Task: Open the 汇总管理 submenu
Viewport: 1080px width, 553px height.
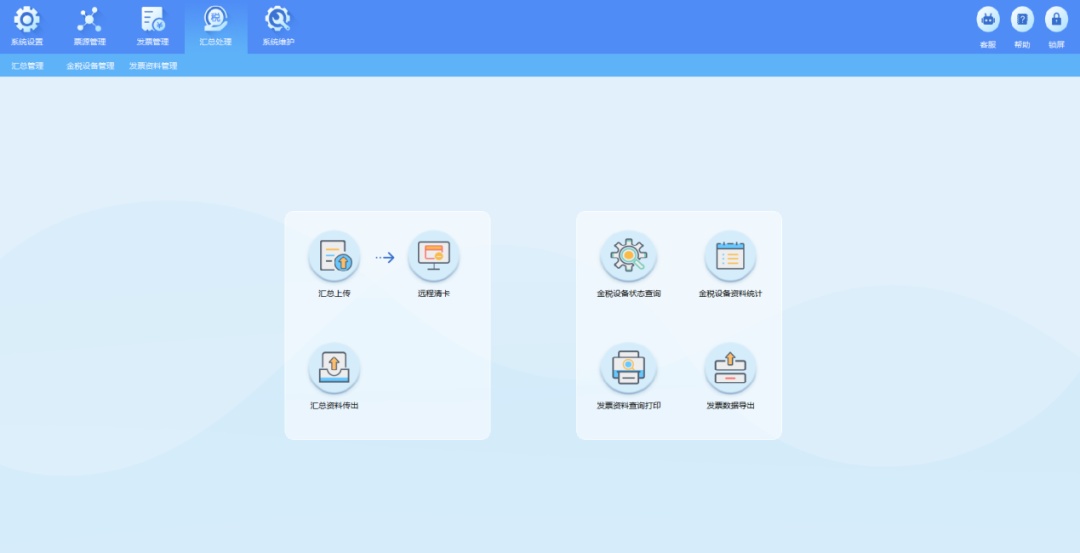Action: 27,66
